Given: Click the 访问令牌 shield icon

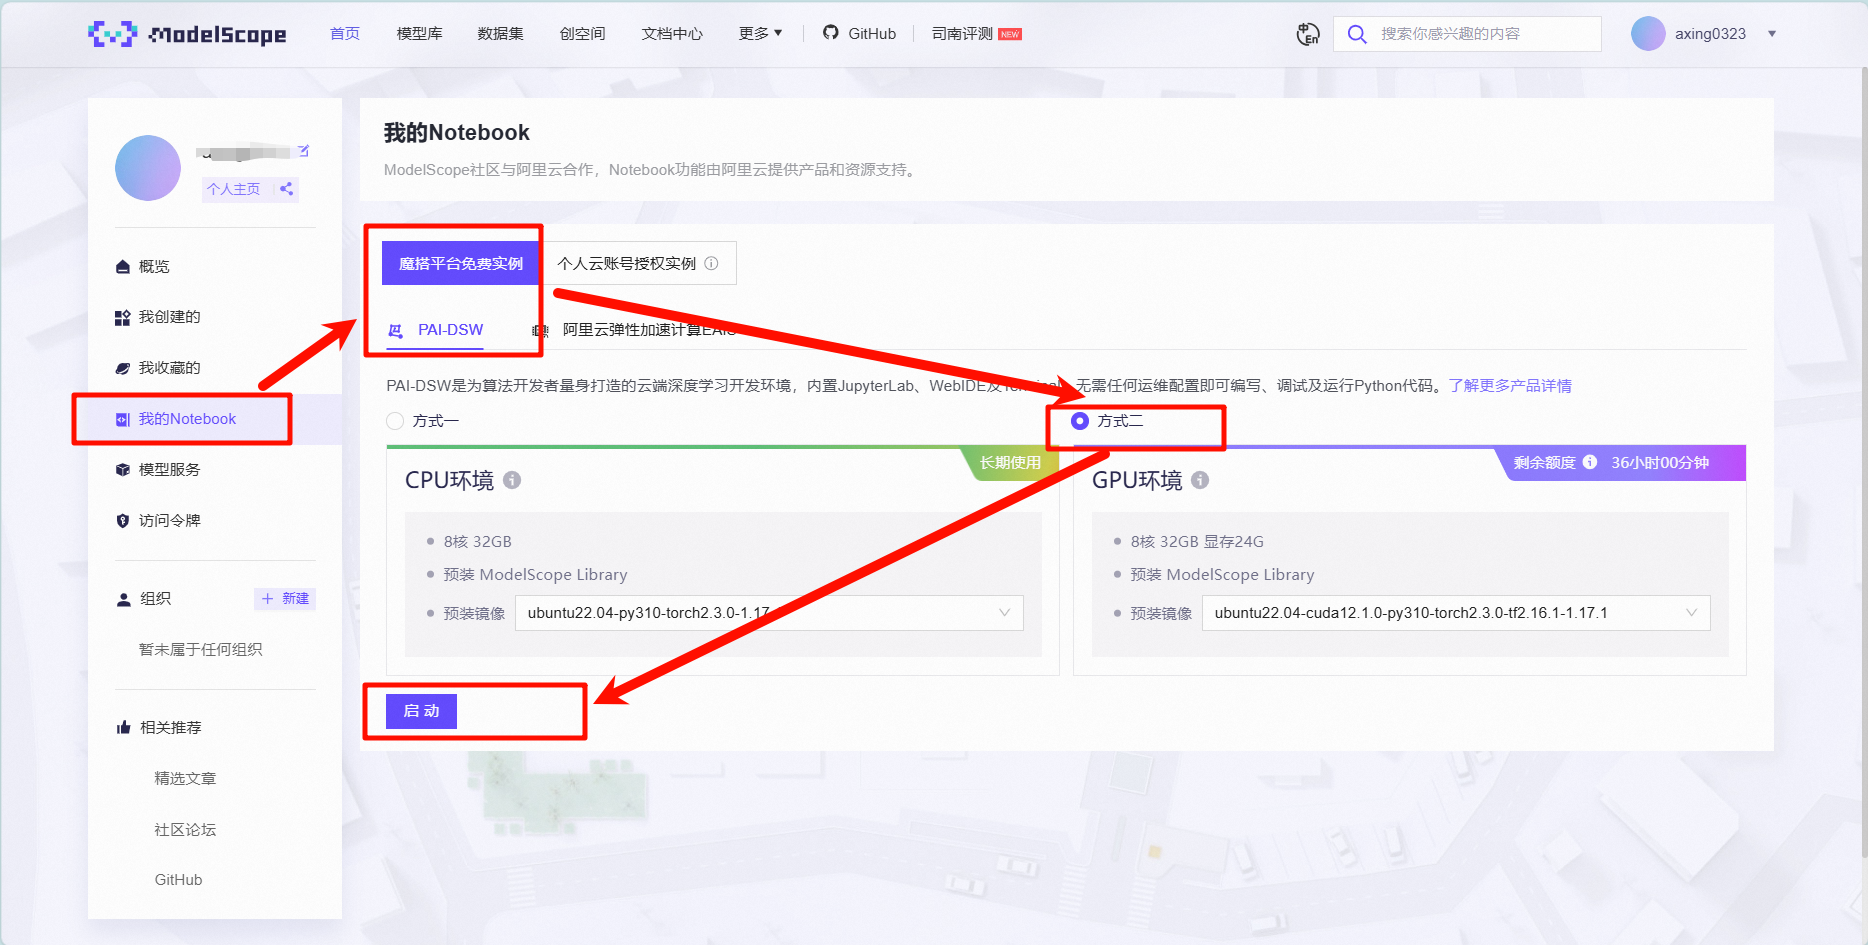Looking at the screenshot, I should [123, 521].
